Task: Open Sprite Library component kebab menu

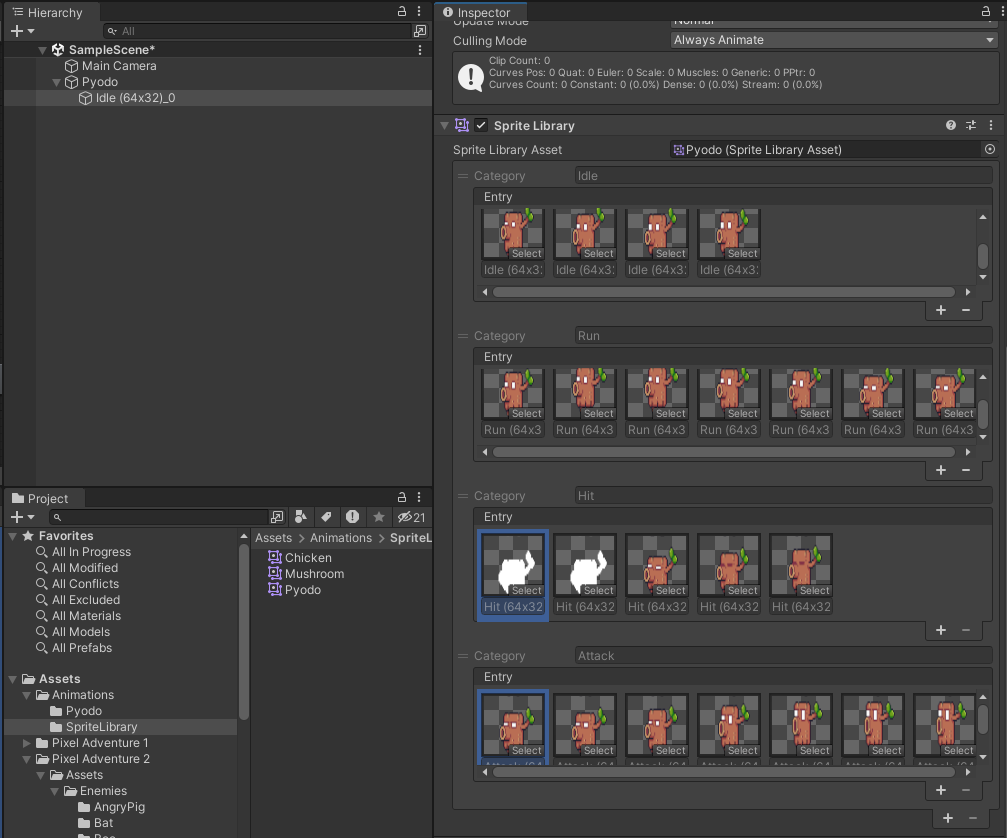Action: [x=991, y=125]
